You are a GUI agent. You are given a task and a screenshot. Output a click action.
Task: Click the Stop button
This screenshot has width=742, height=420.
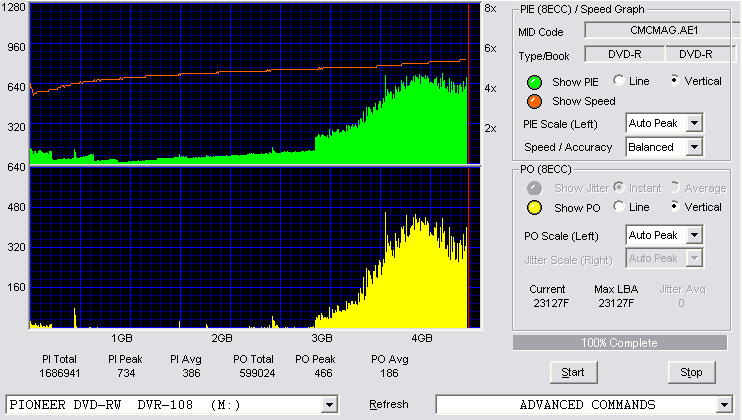(x=691, y=373)
